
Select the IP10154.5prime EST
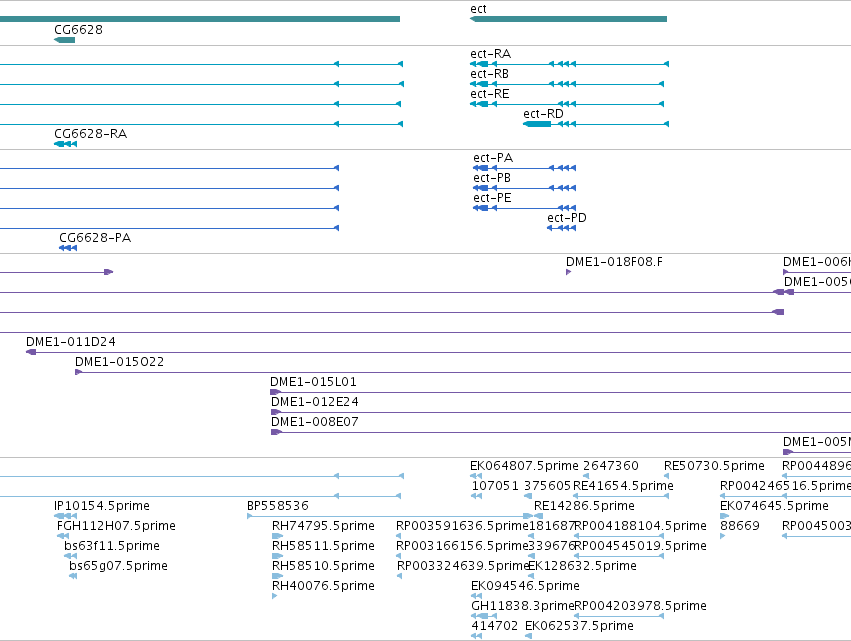[x=66, y=516]
